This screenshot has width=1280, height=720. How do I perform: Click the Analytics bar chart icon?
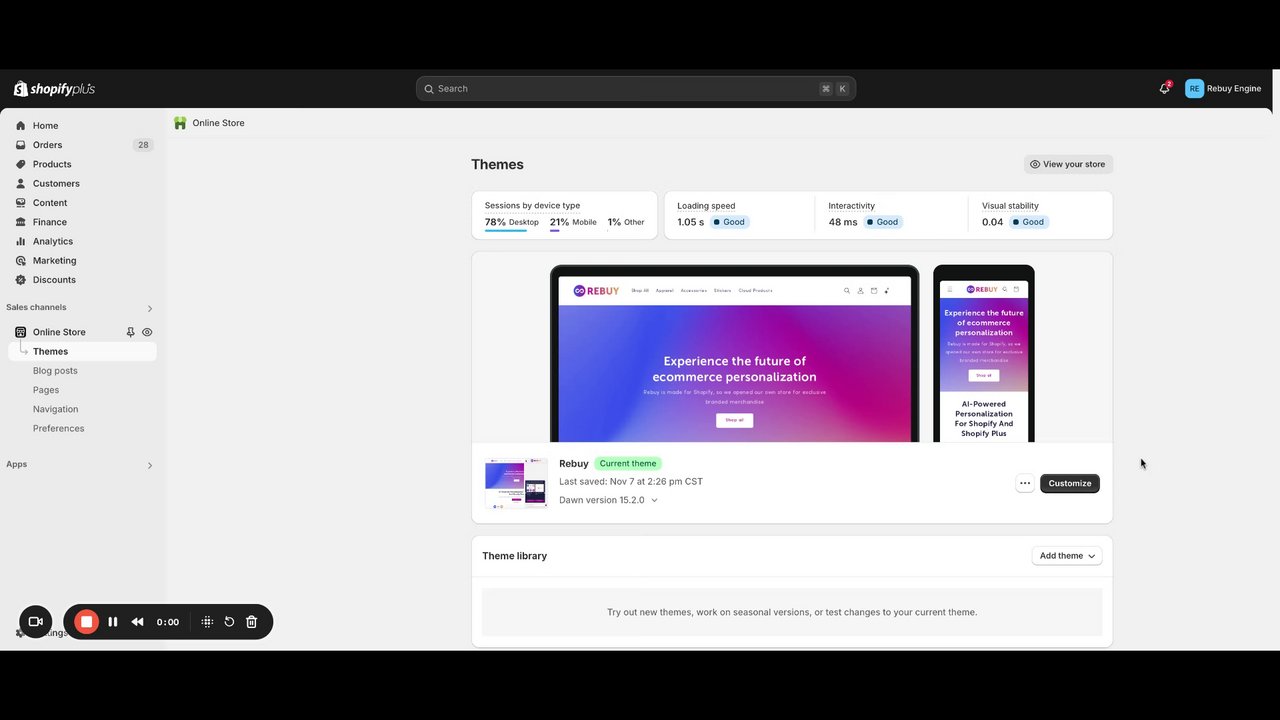[20, 241]
